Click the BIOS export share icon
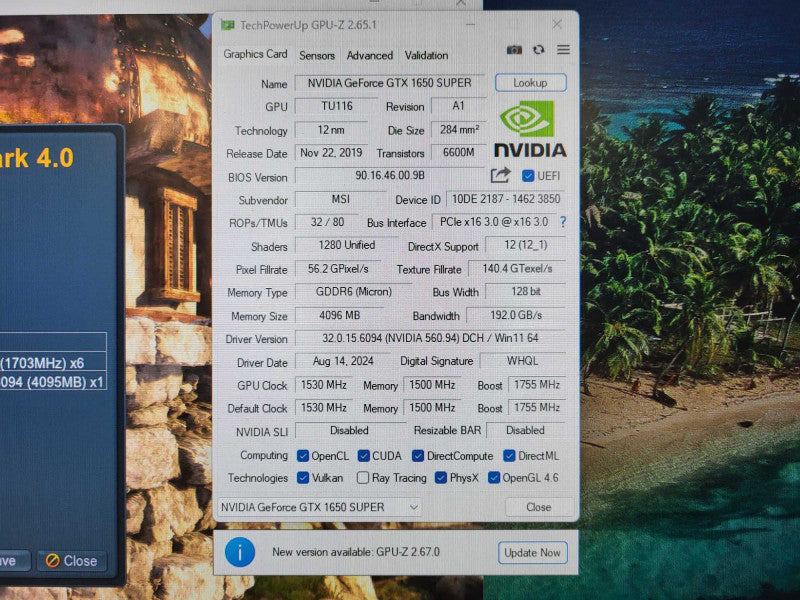The width and height of the screenshot is (800, 600). pyautogui.click(x=501, y=175)
